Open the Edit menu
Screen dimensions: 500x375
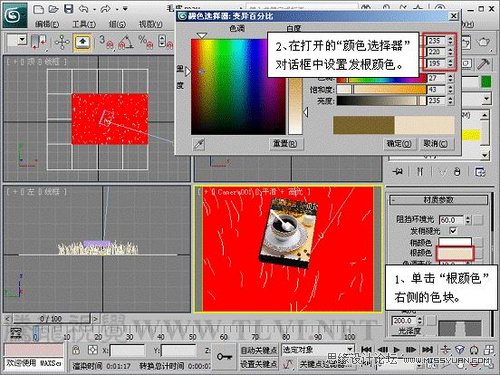47,24
